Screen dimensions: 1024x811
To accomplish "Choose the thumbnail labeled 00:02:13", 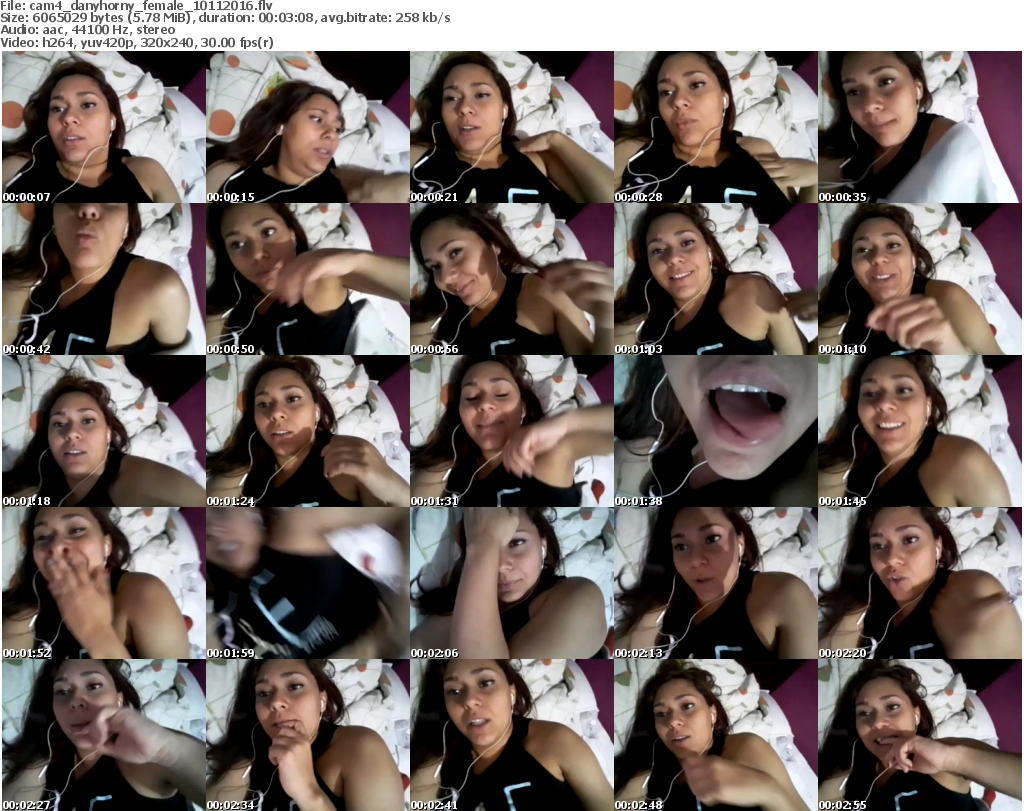I will coord(716,583).
